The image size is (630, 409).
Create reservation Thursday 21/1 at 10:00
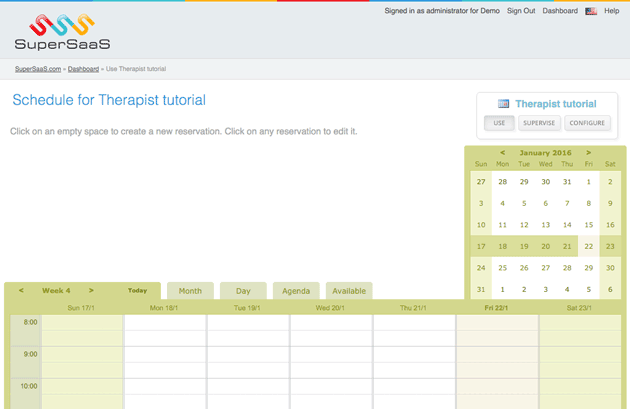click(414, 387)
